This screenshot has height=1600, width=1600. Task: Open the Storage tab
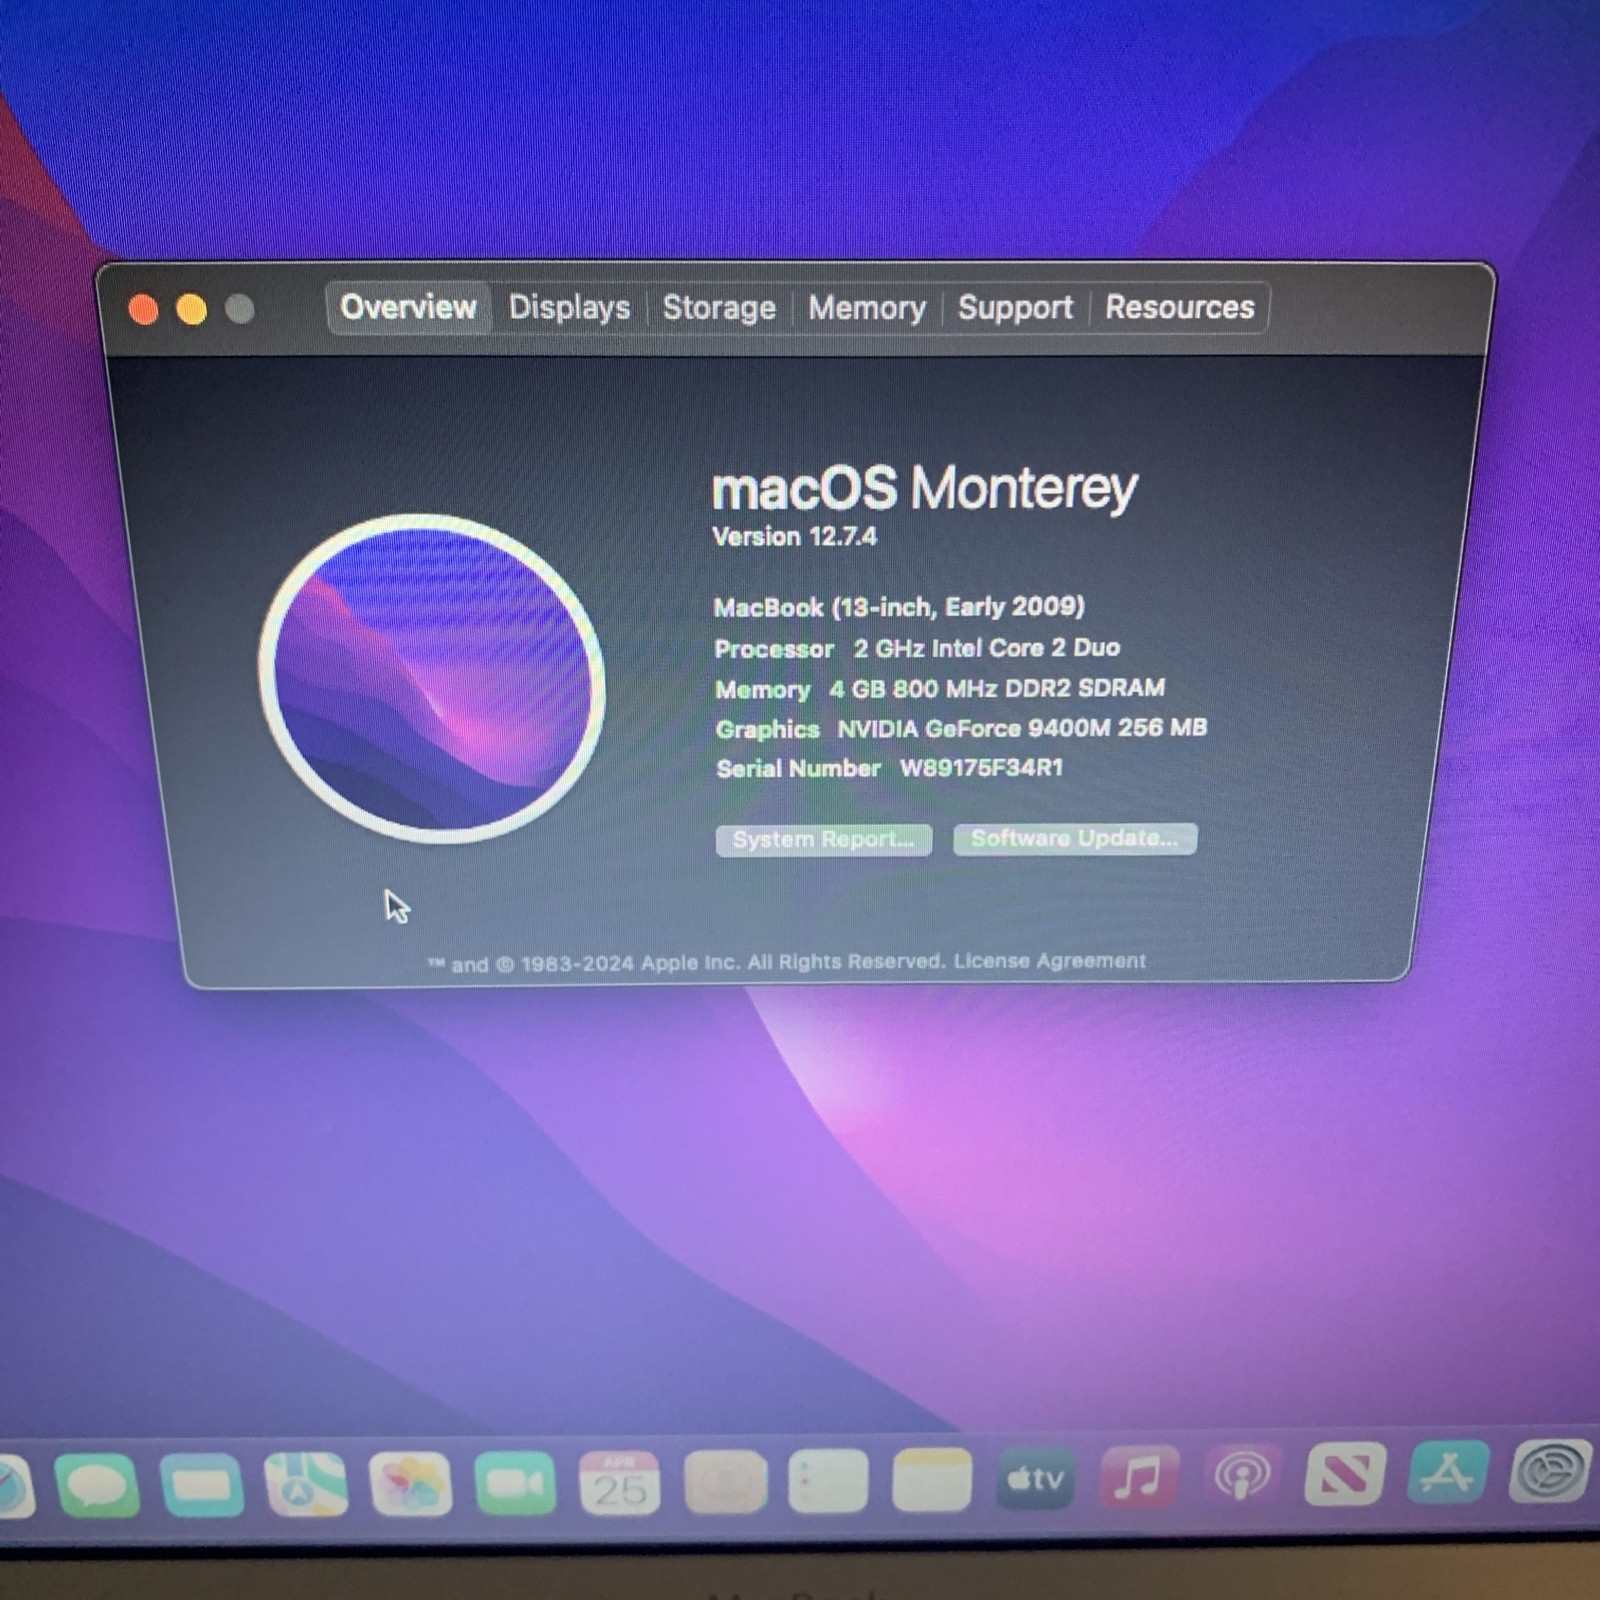(719, 307)
